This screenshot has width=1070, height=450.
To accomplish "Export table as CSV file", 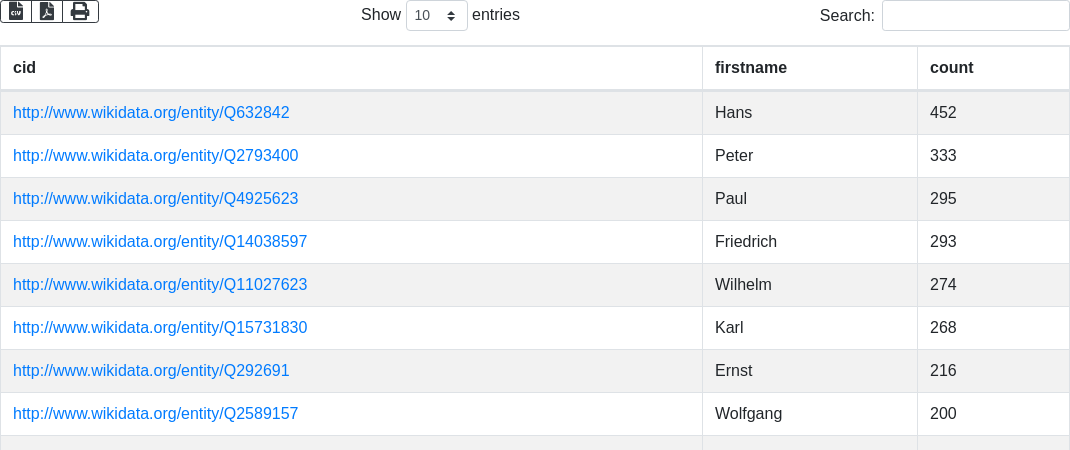I will point(16,11).
